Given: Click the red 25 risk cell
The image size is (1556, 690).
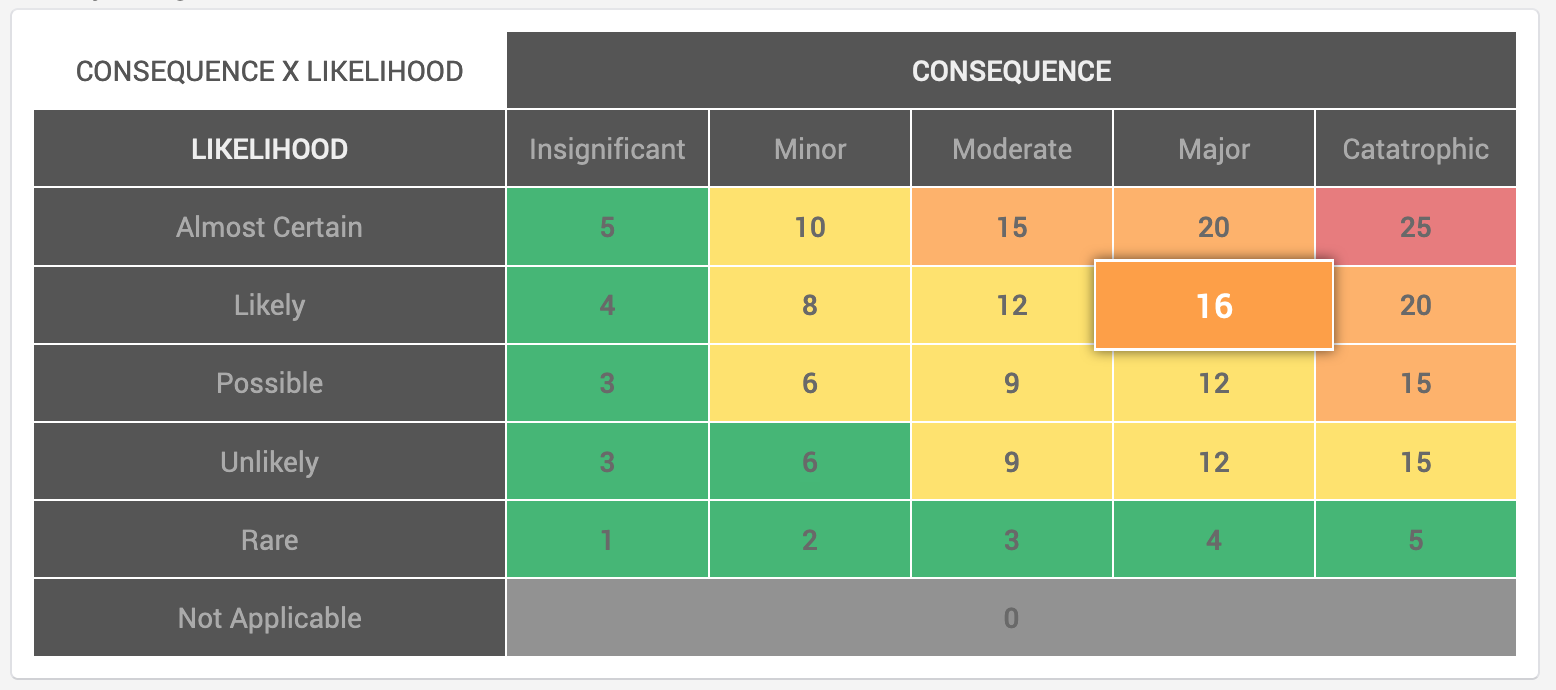Looking at the screenshot, I should point(1415,227).
